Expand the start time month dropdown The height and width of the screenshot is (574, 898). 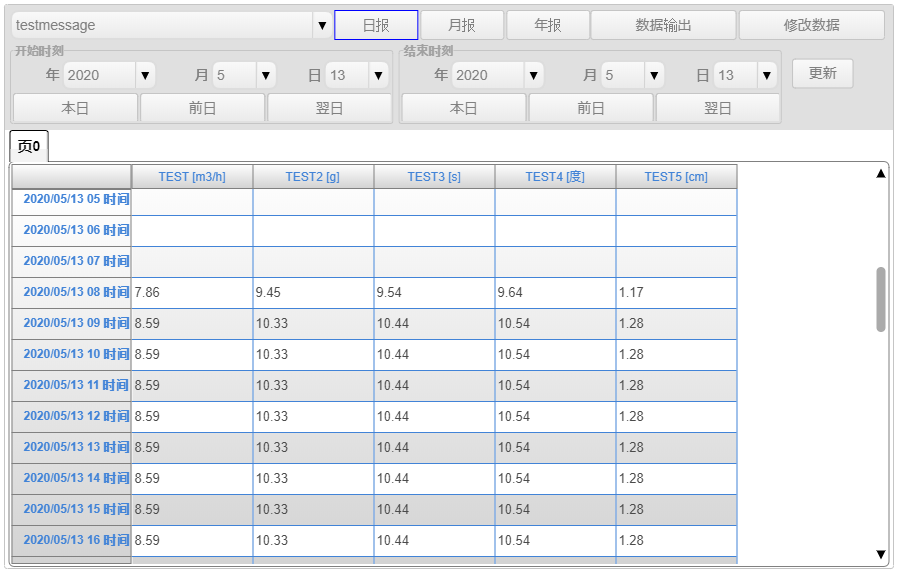point(265,75)
